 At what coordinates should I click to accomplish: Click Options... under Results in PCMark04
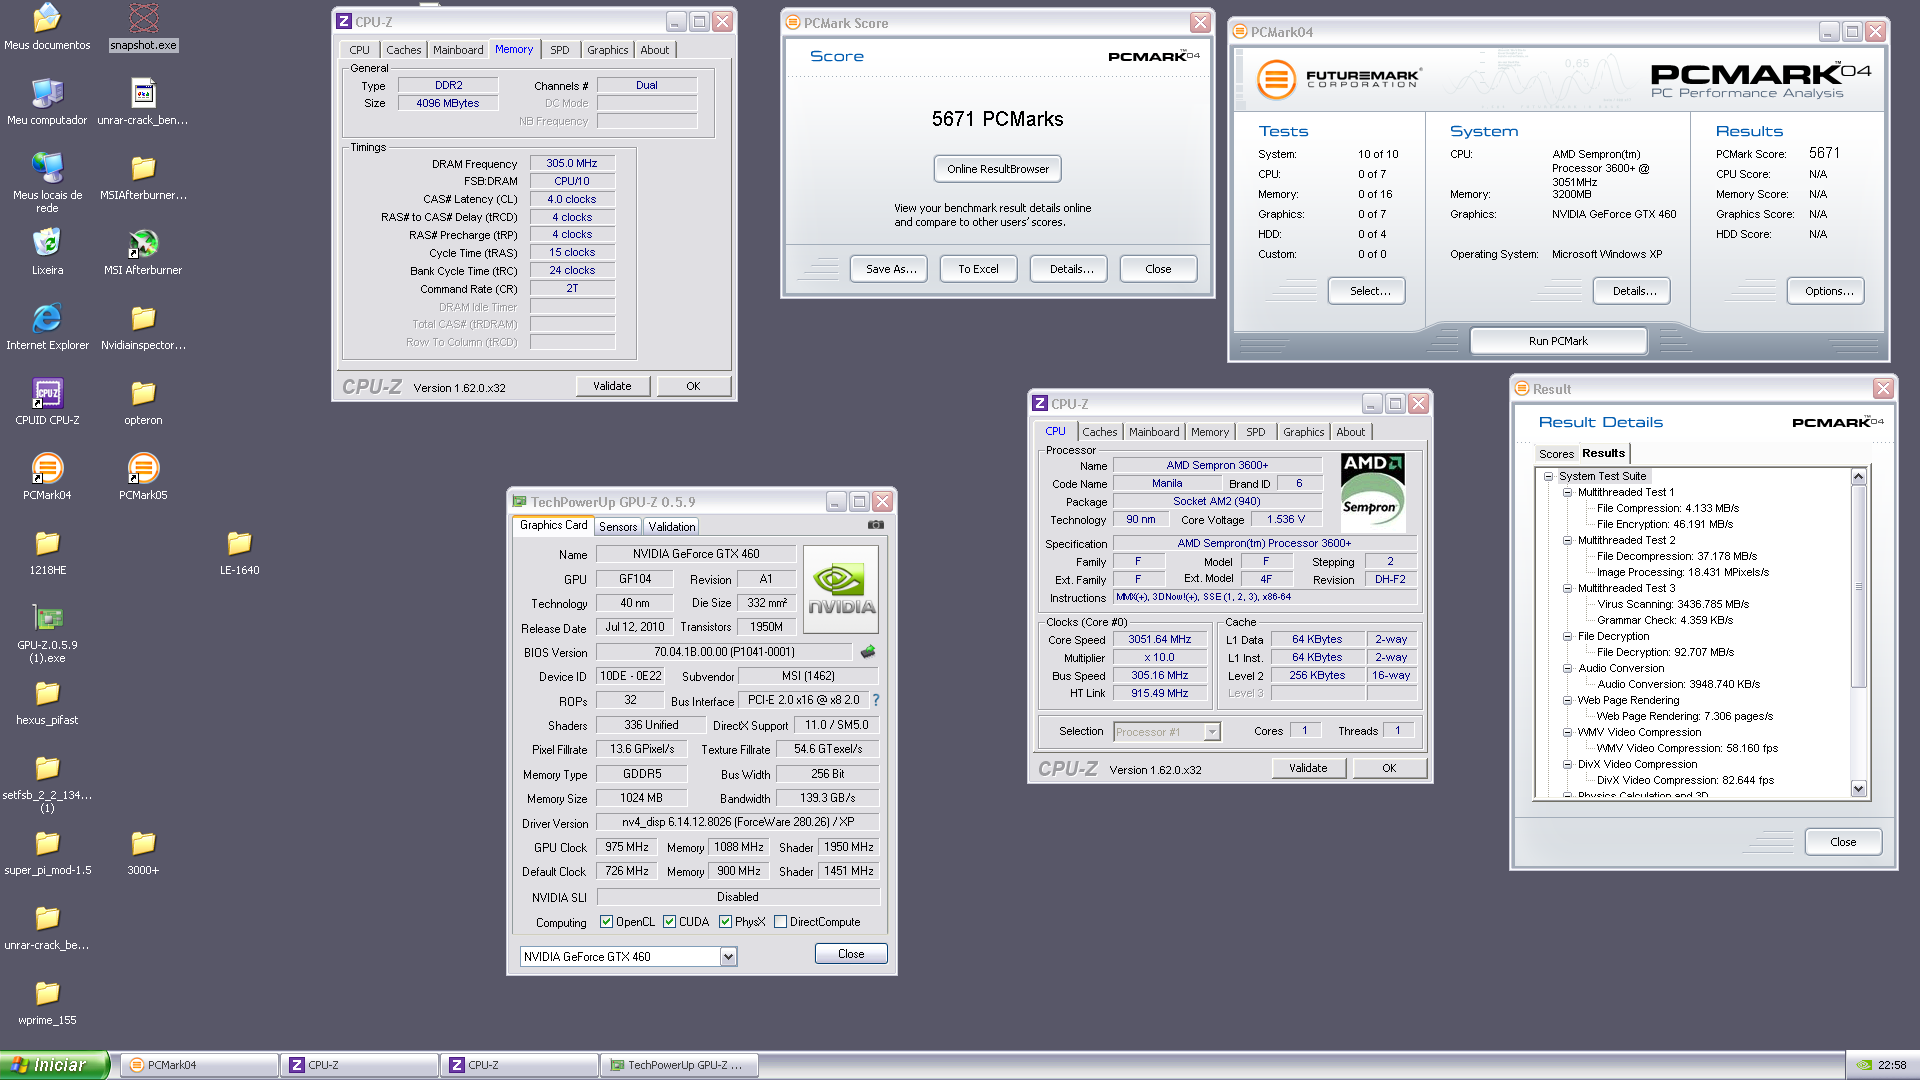(x=1826, y=291)
